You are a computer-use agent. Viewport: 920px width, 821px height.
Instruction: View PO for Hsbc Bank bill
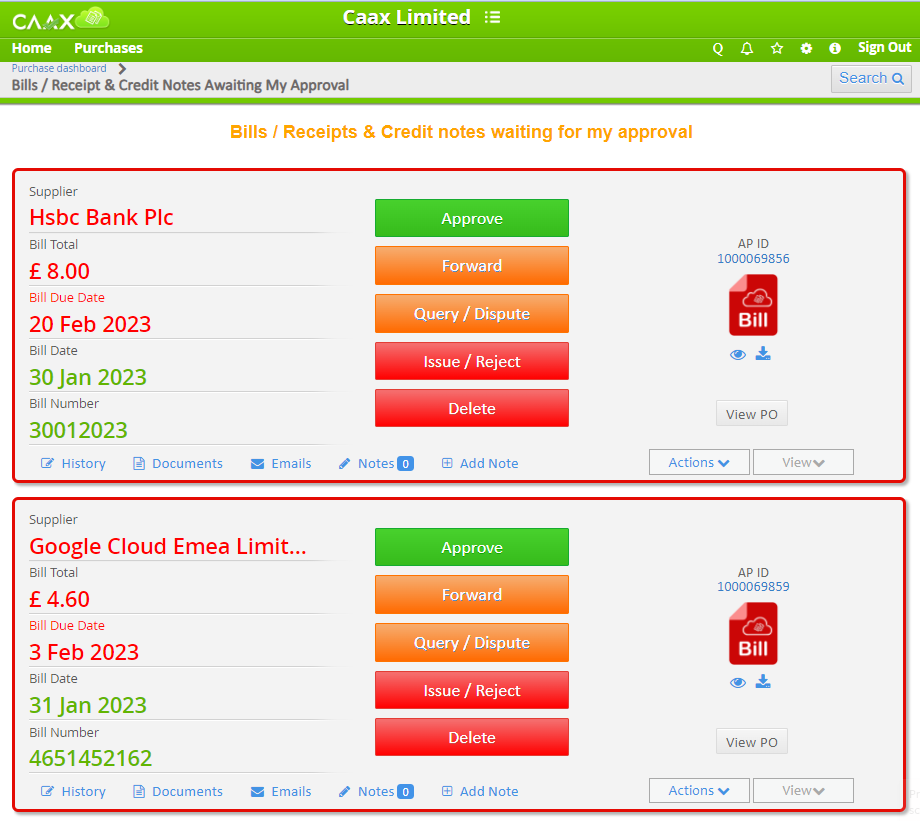pos(752,414)
